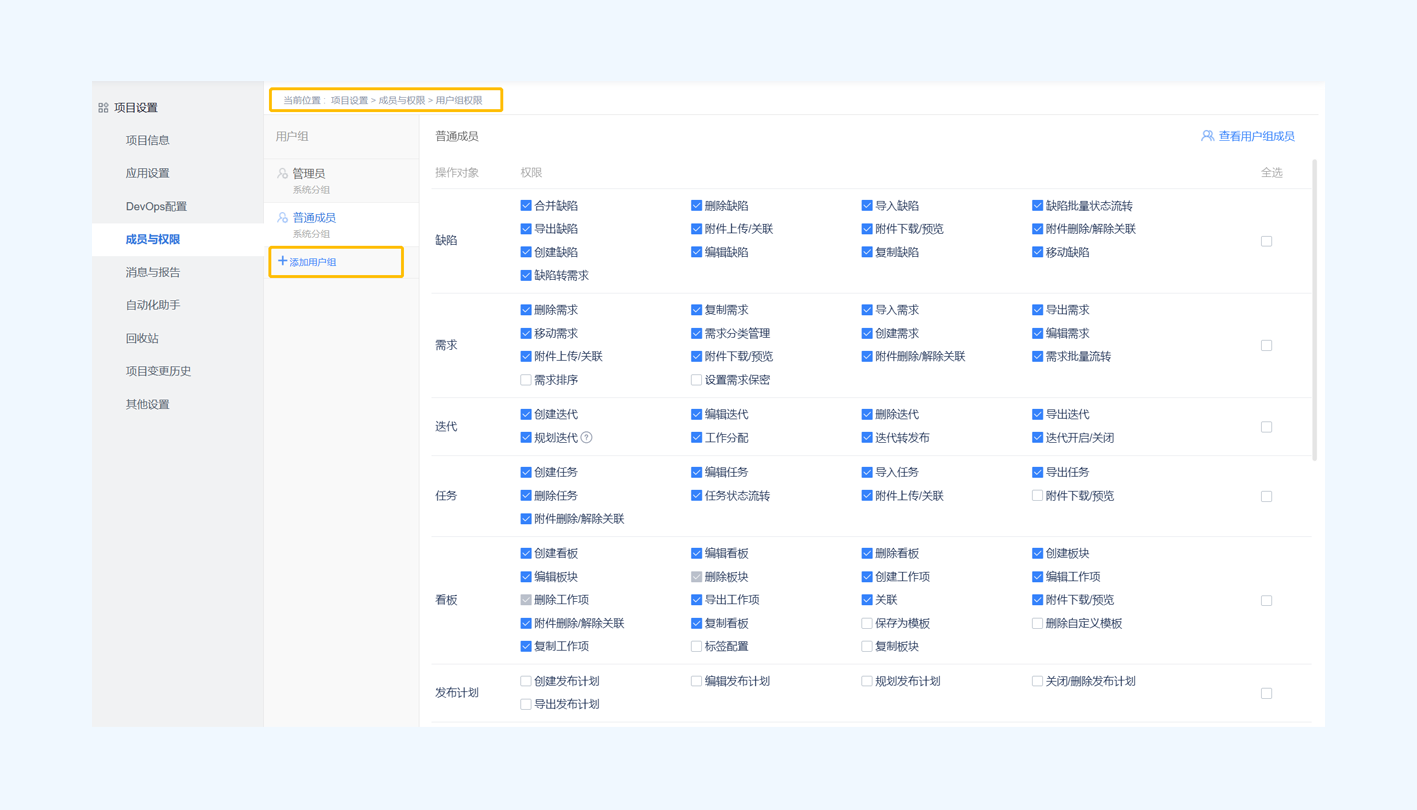
Task: Toggle select-all checkbox for 发布计划 row
Action: coord(1266,693)
